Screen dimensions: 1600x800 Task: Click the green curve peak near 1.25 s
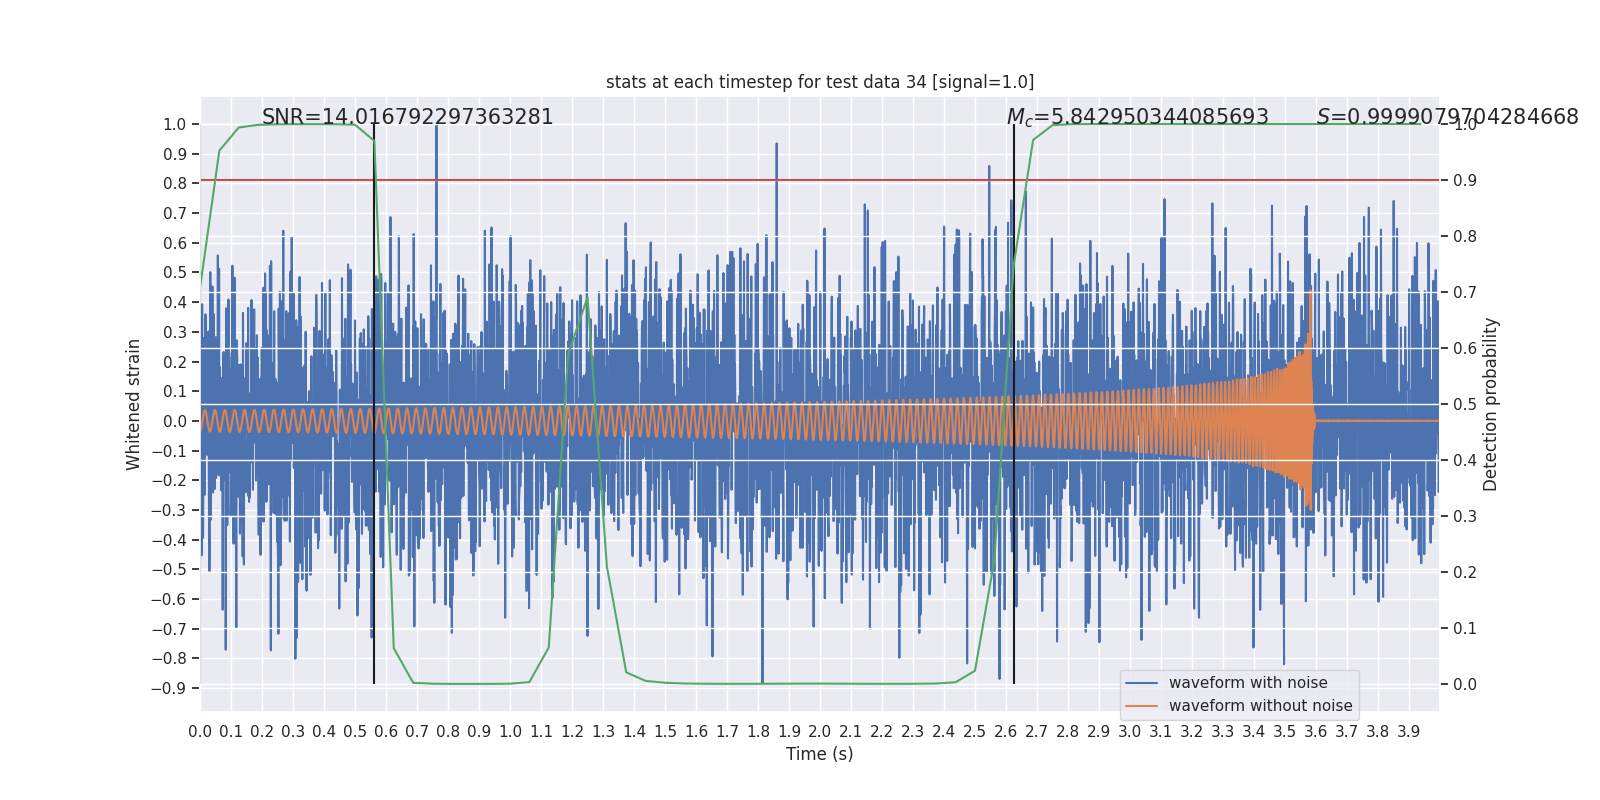[x=587, y=296]
